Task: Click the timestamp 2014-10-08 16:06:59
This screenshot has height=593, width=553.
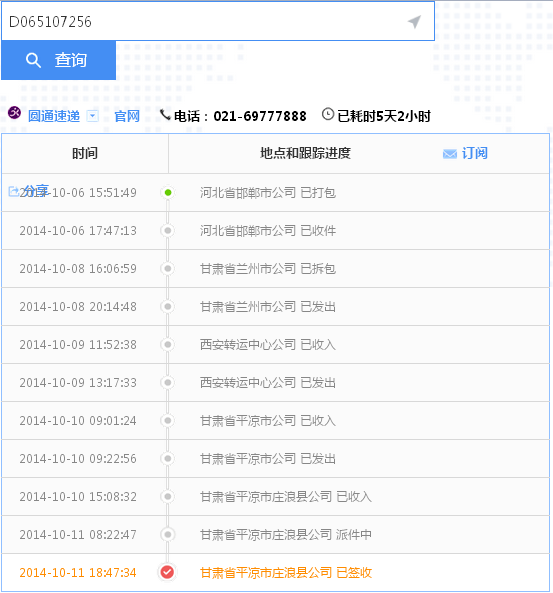Action: click(78, 269)
